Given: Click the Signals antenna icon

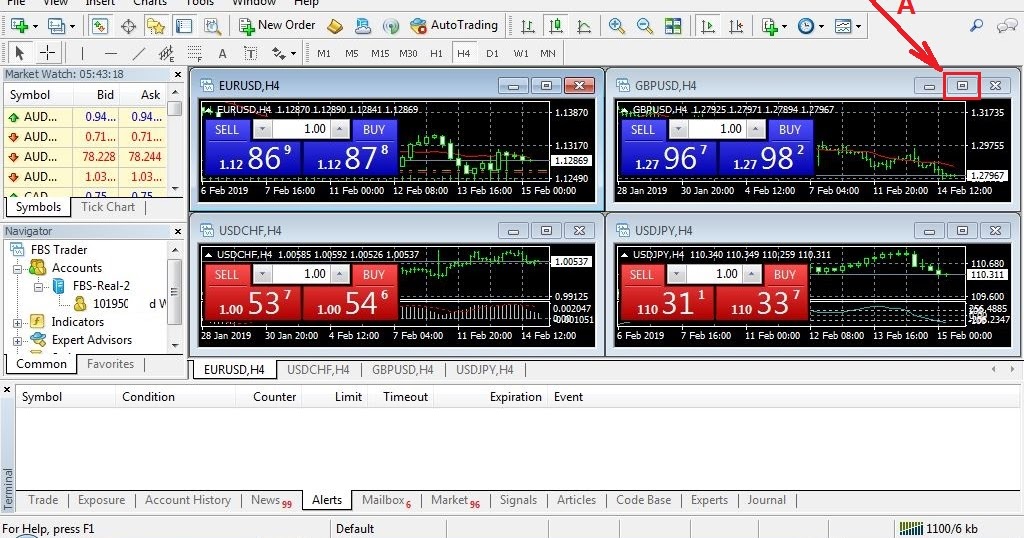Looking at the screenshot, I should click(x=391, y=26).
